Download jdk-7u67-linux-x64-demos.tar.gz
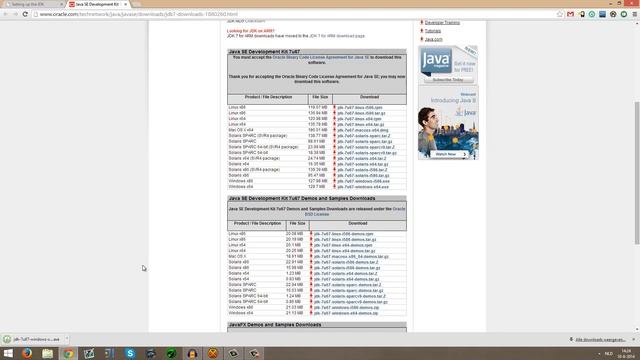Image resolution: width=640 pixels, height=360 pixels. click(x=344, y=251)
